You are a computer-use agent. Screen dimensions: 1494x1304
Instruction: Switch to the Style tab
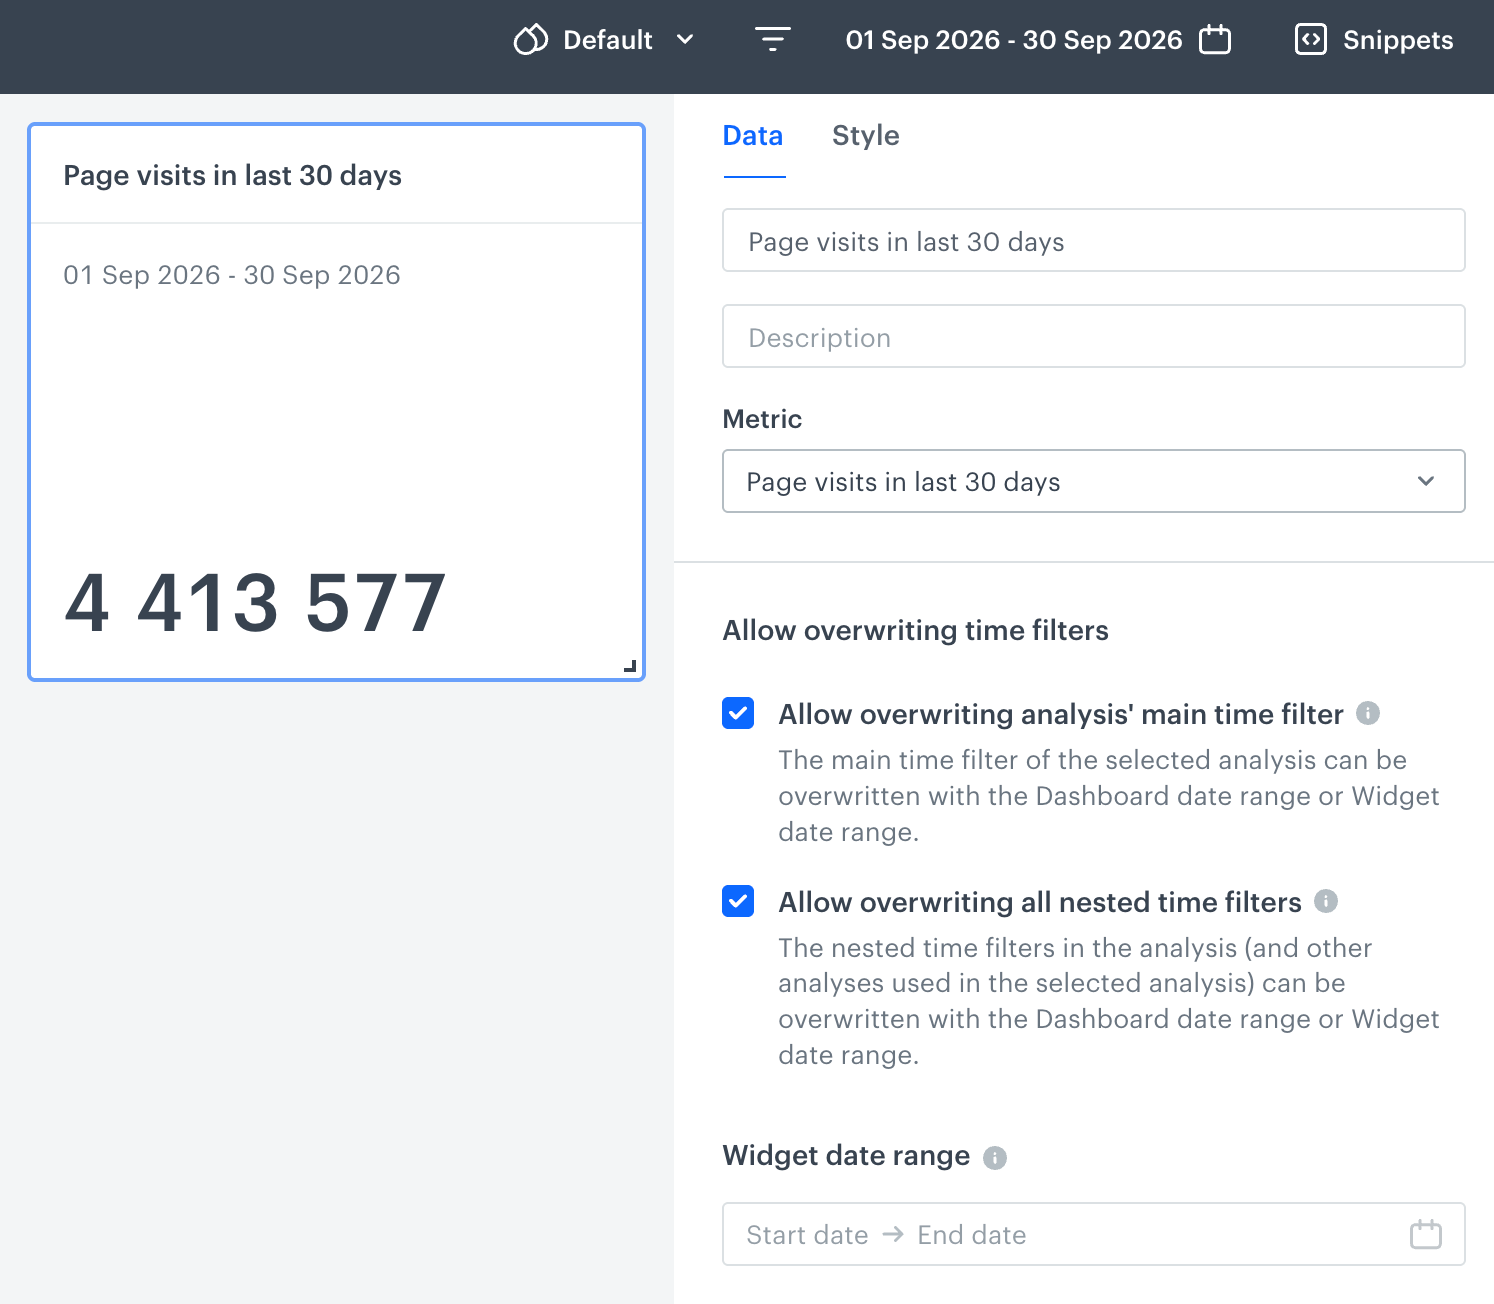(x=866, y=136)
